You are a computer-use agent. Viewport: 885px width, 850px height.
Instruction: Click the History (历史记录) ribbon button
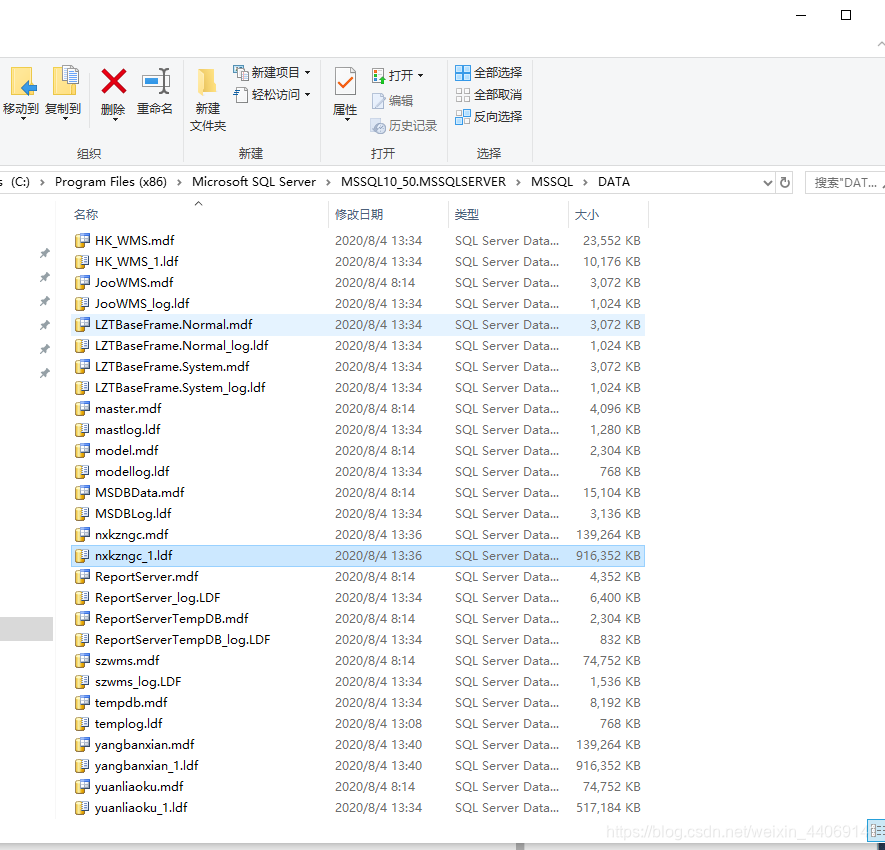click(404, 126)
